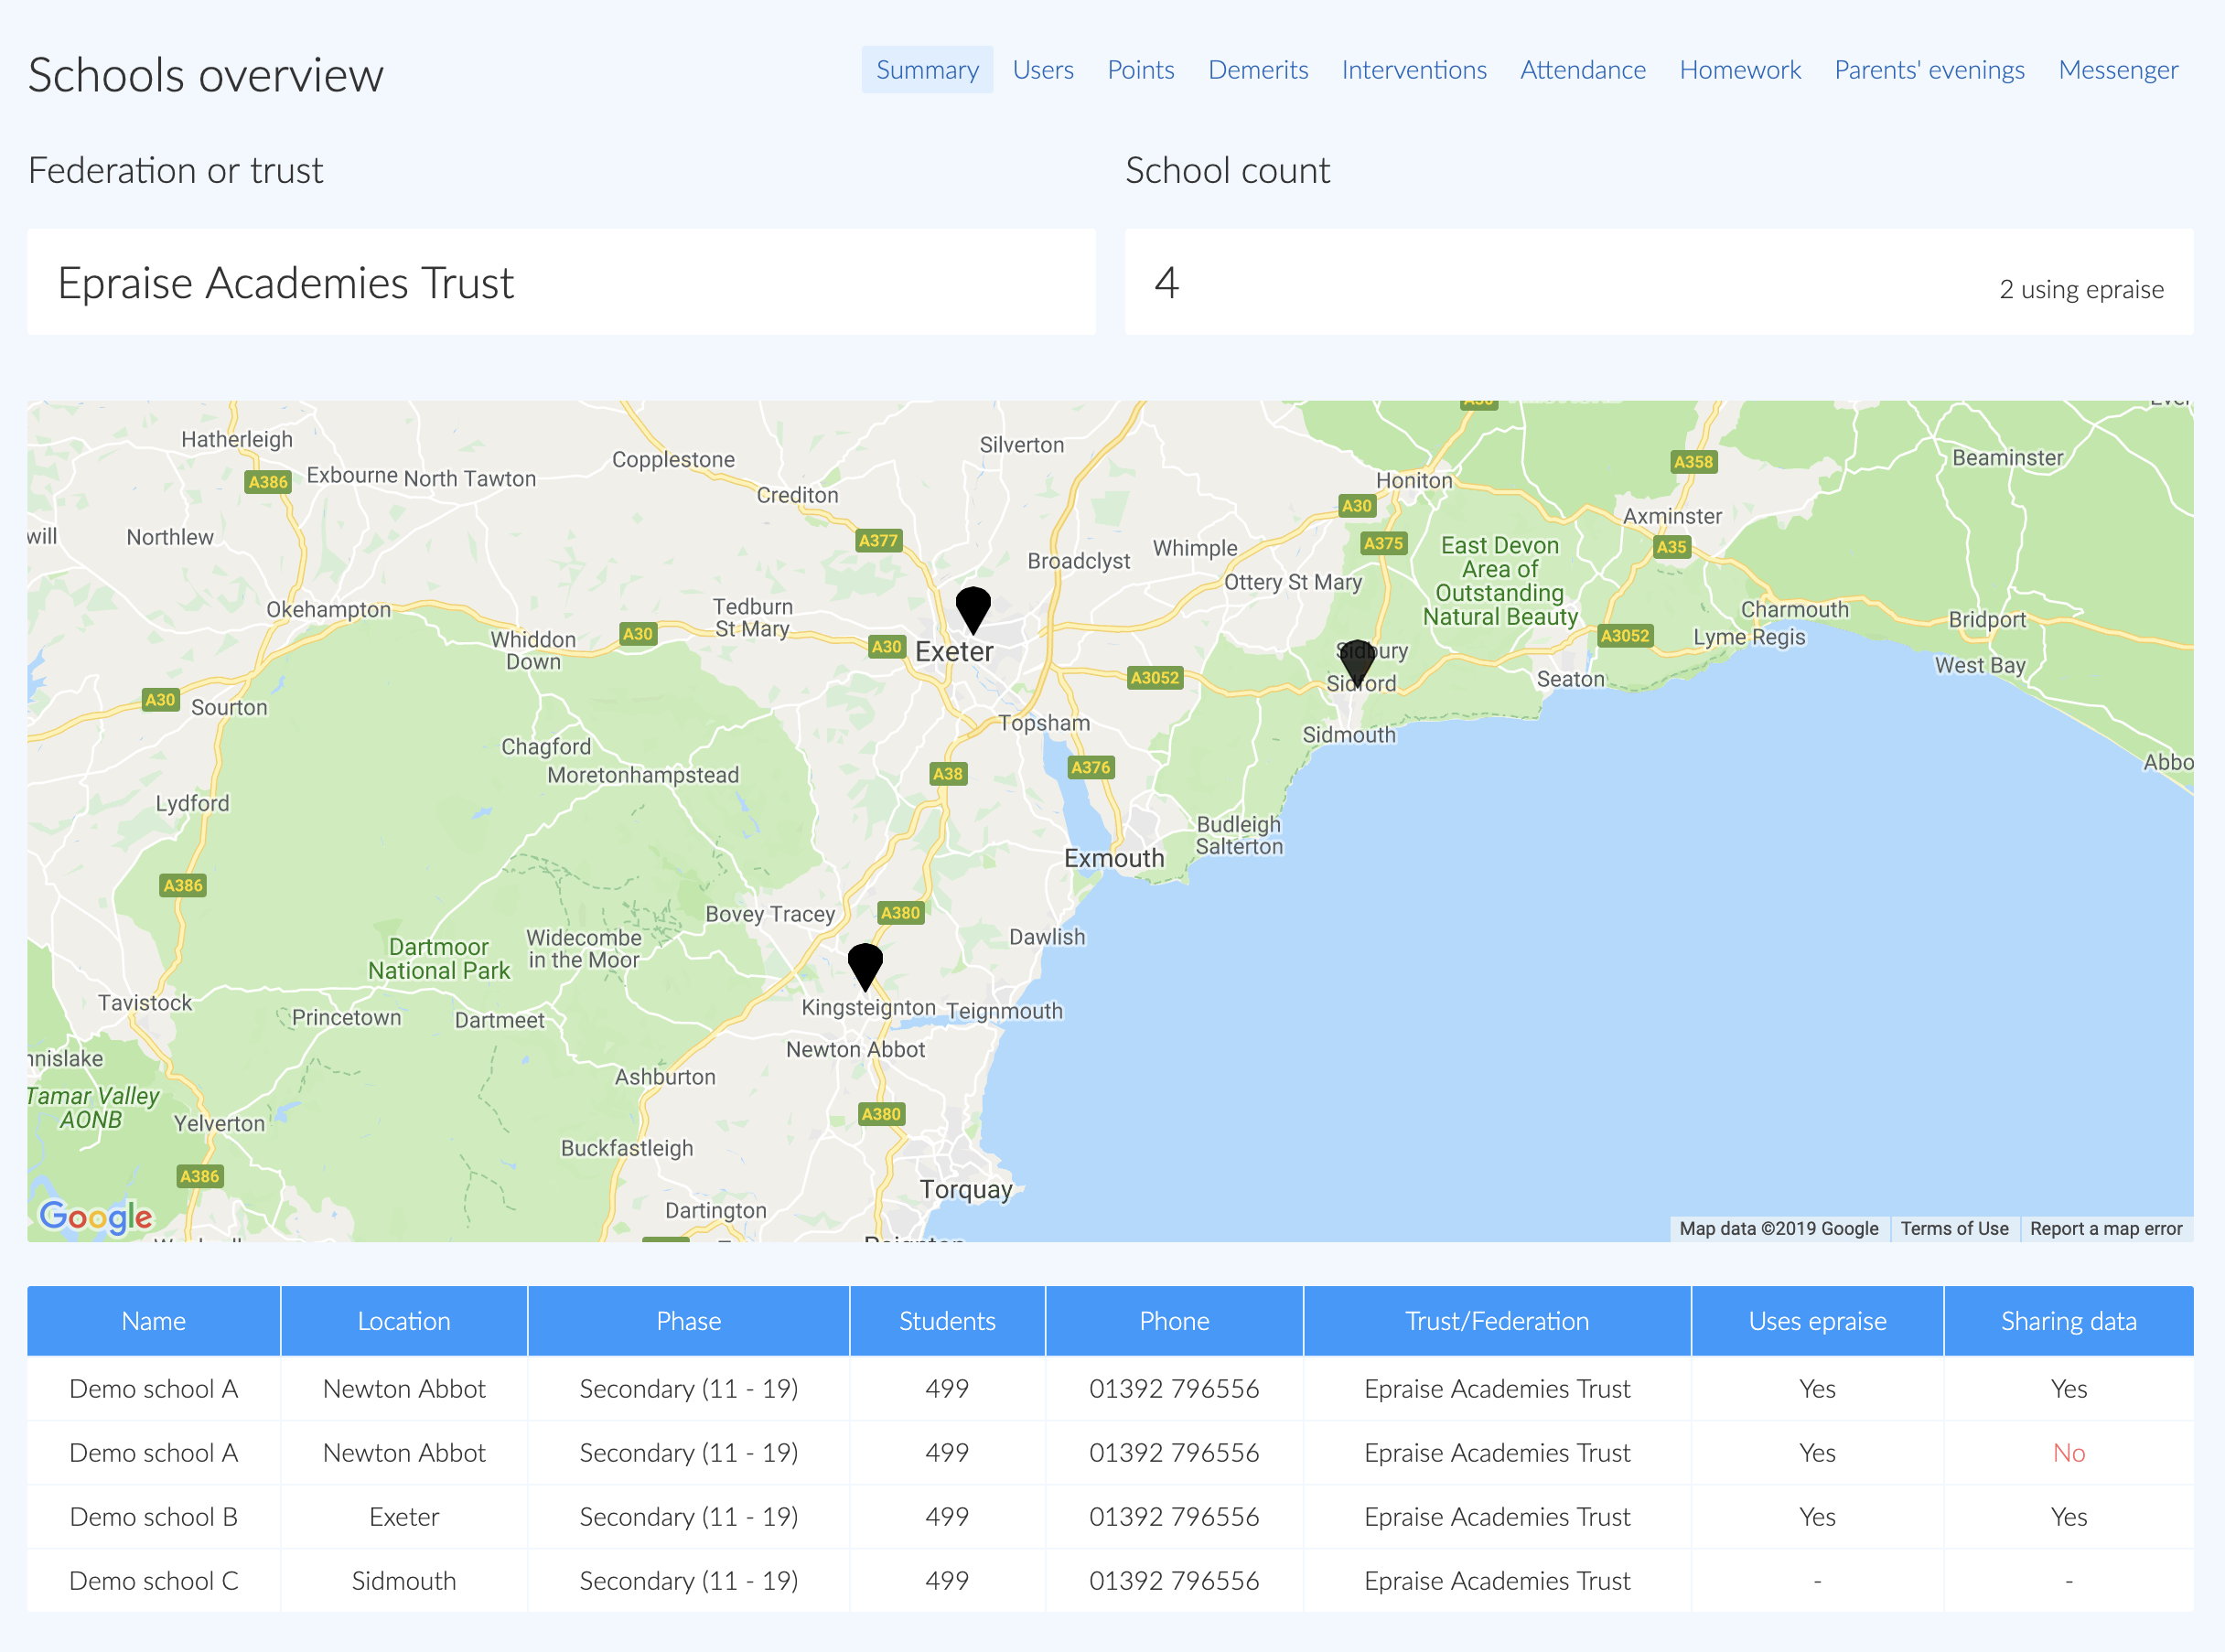This screenshot has width=2225, height=1652.
Task: Click the Google logo on the map
Action: [96, 1216]
